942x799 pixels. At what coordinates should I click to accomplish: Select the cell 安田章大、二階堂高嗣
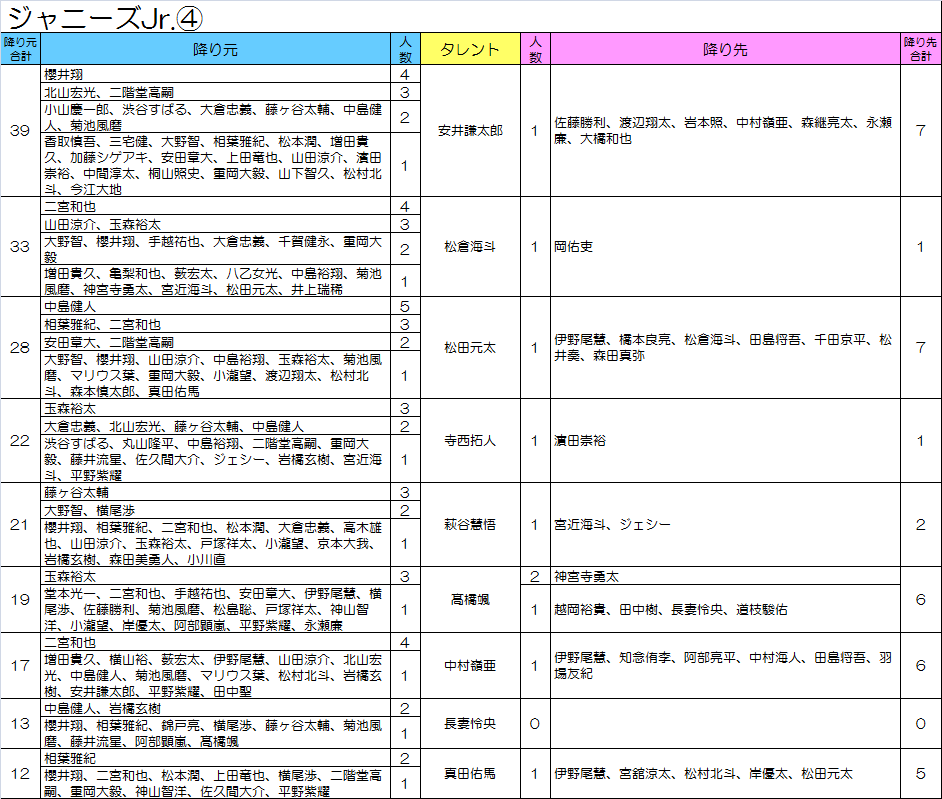point(216,342)
